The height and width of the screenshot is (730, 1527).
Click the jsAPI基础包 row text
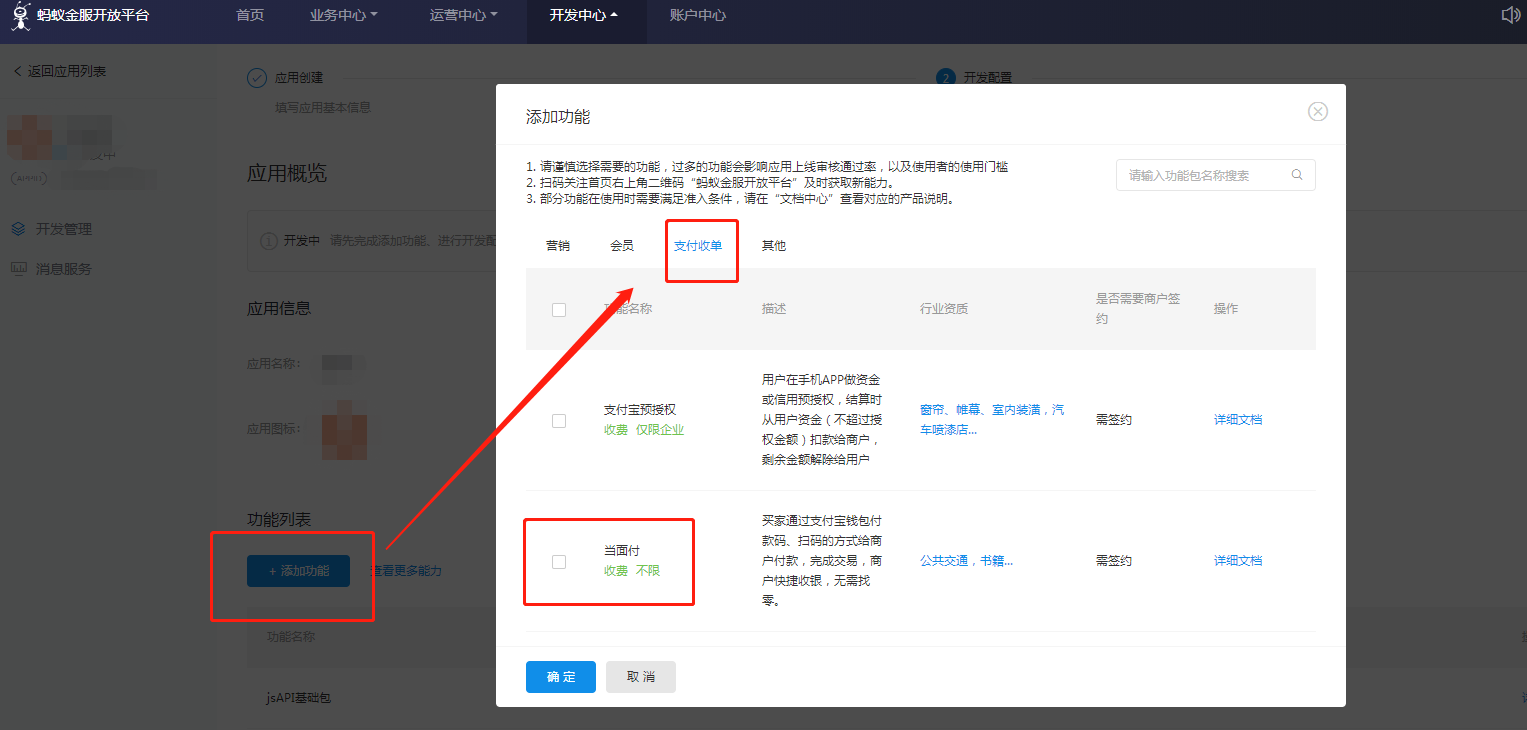[298, 698]
